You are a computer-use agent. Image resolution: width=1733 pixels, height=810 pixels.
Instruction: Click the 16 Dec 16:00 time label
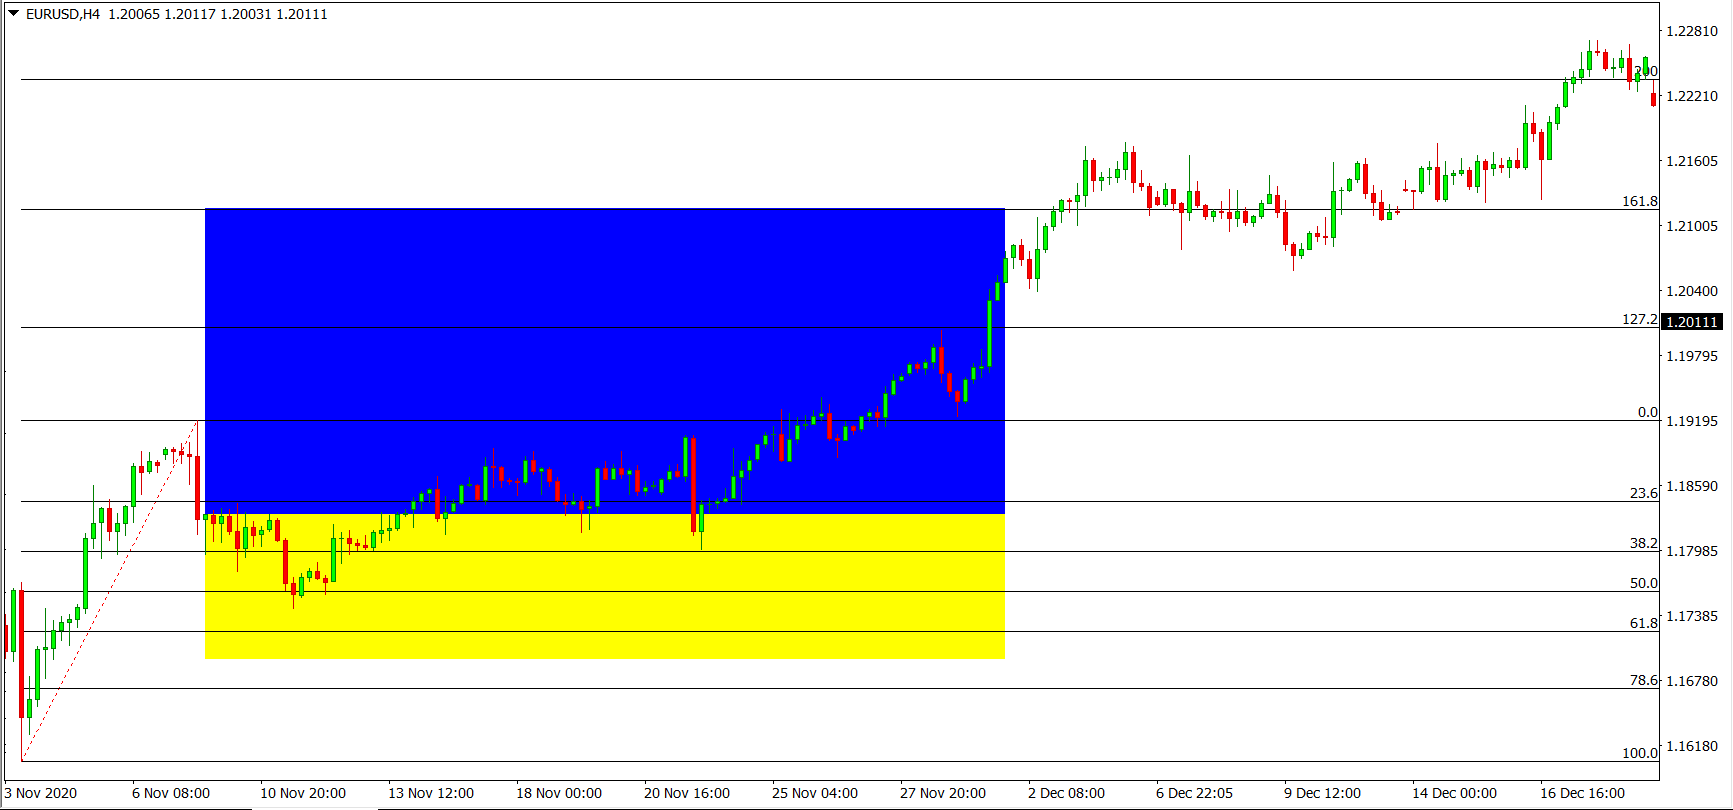click(x=1583, y=793)
